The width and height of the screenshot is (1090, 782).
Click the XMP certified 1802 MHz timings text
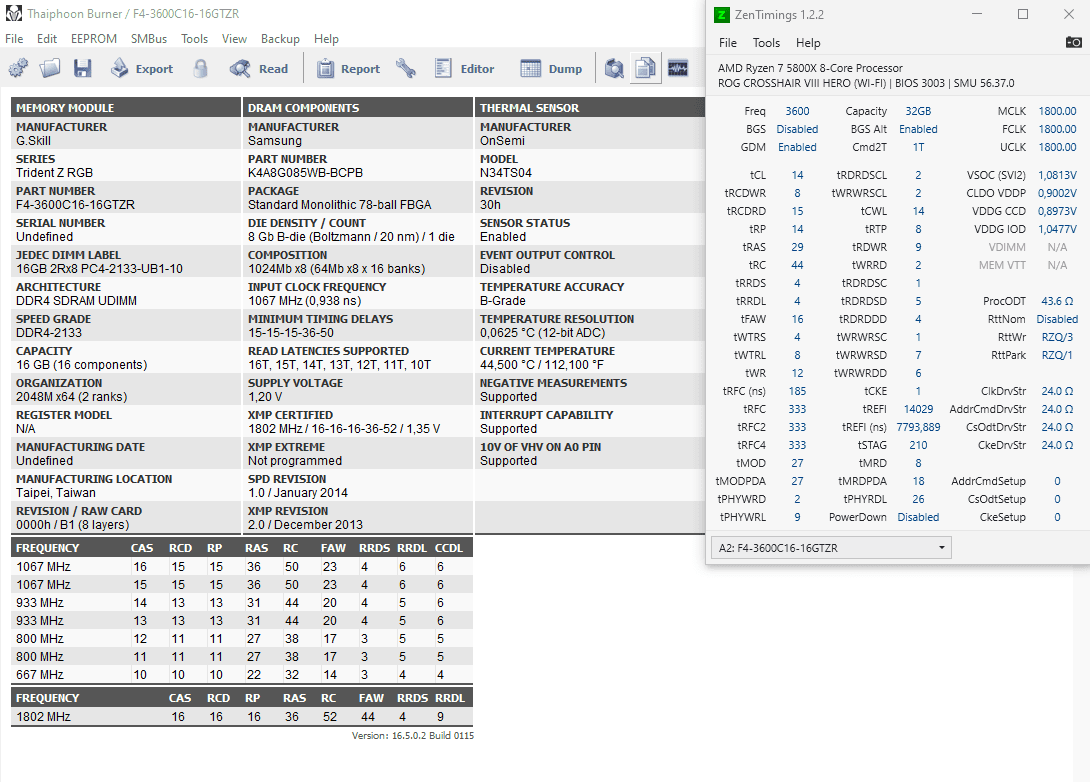click(x=344, y=429)
